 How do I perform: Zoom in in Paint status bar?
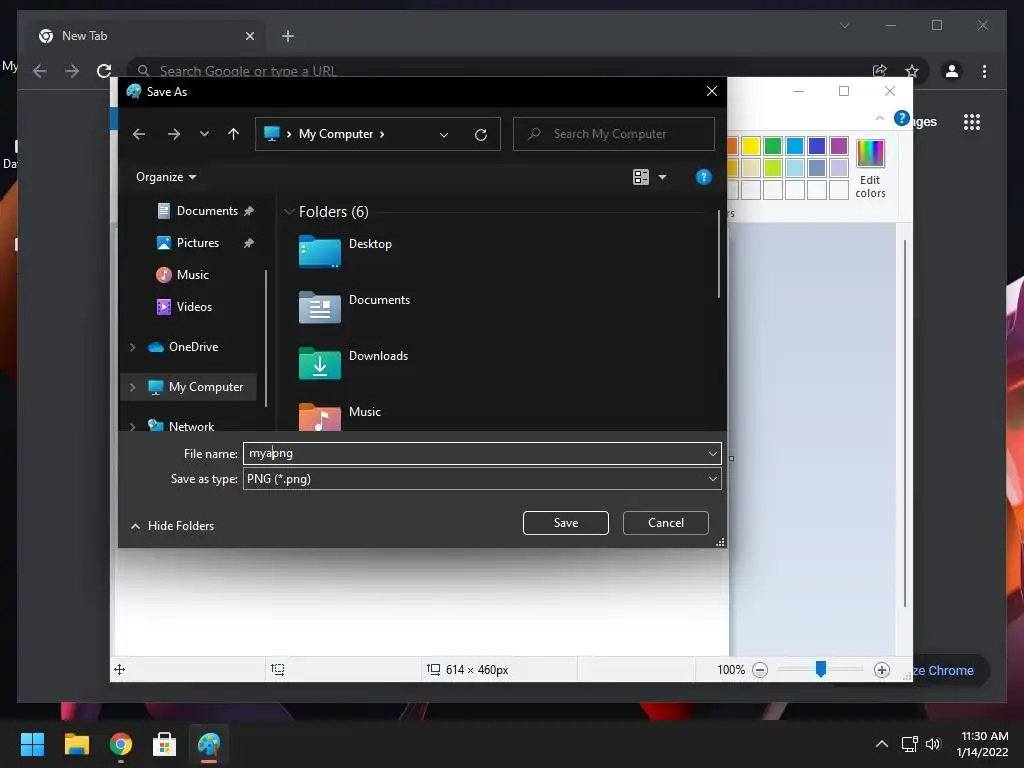(x=882, y=670)
